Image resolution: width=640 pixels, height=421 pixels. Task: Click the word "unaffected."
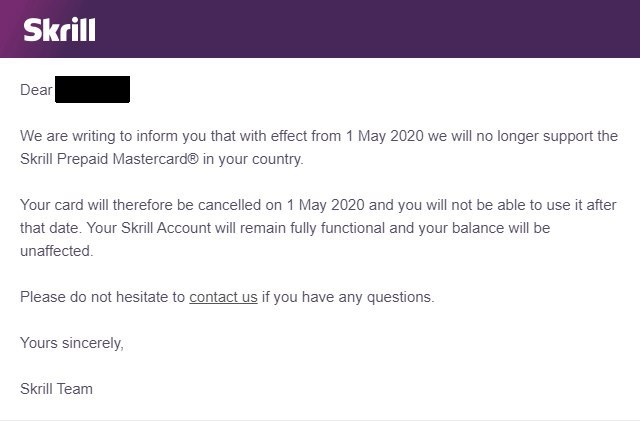click(x=56, y=251)
